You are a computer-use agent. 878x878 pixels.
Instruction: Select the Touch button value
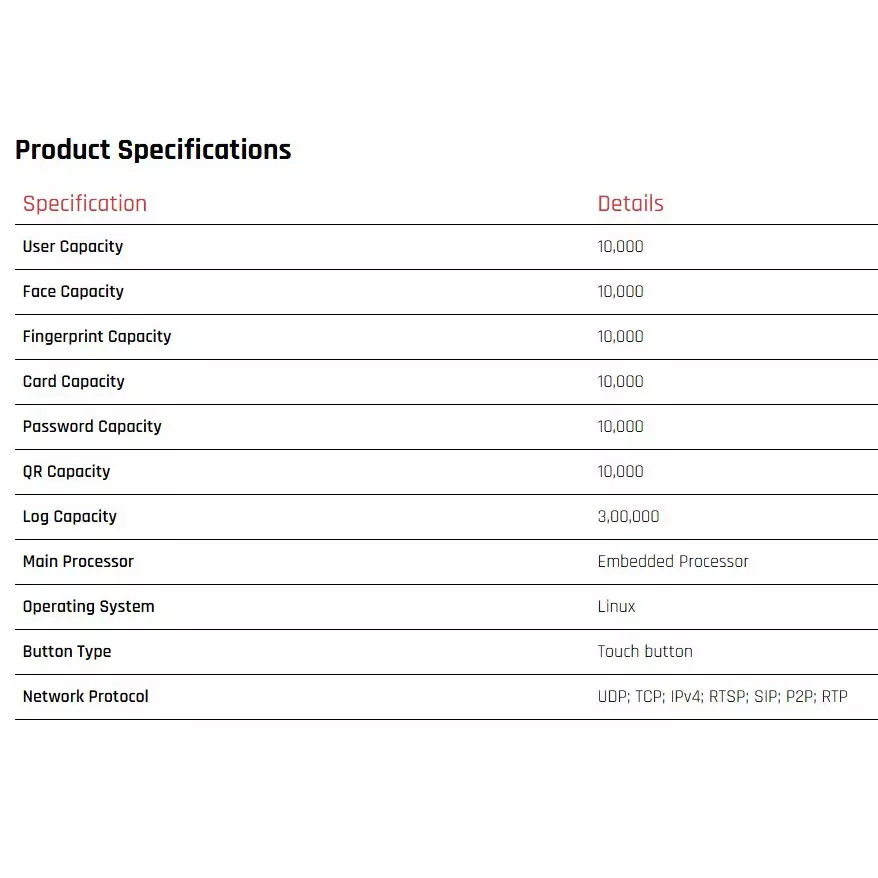click(645, 651)
